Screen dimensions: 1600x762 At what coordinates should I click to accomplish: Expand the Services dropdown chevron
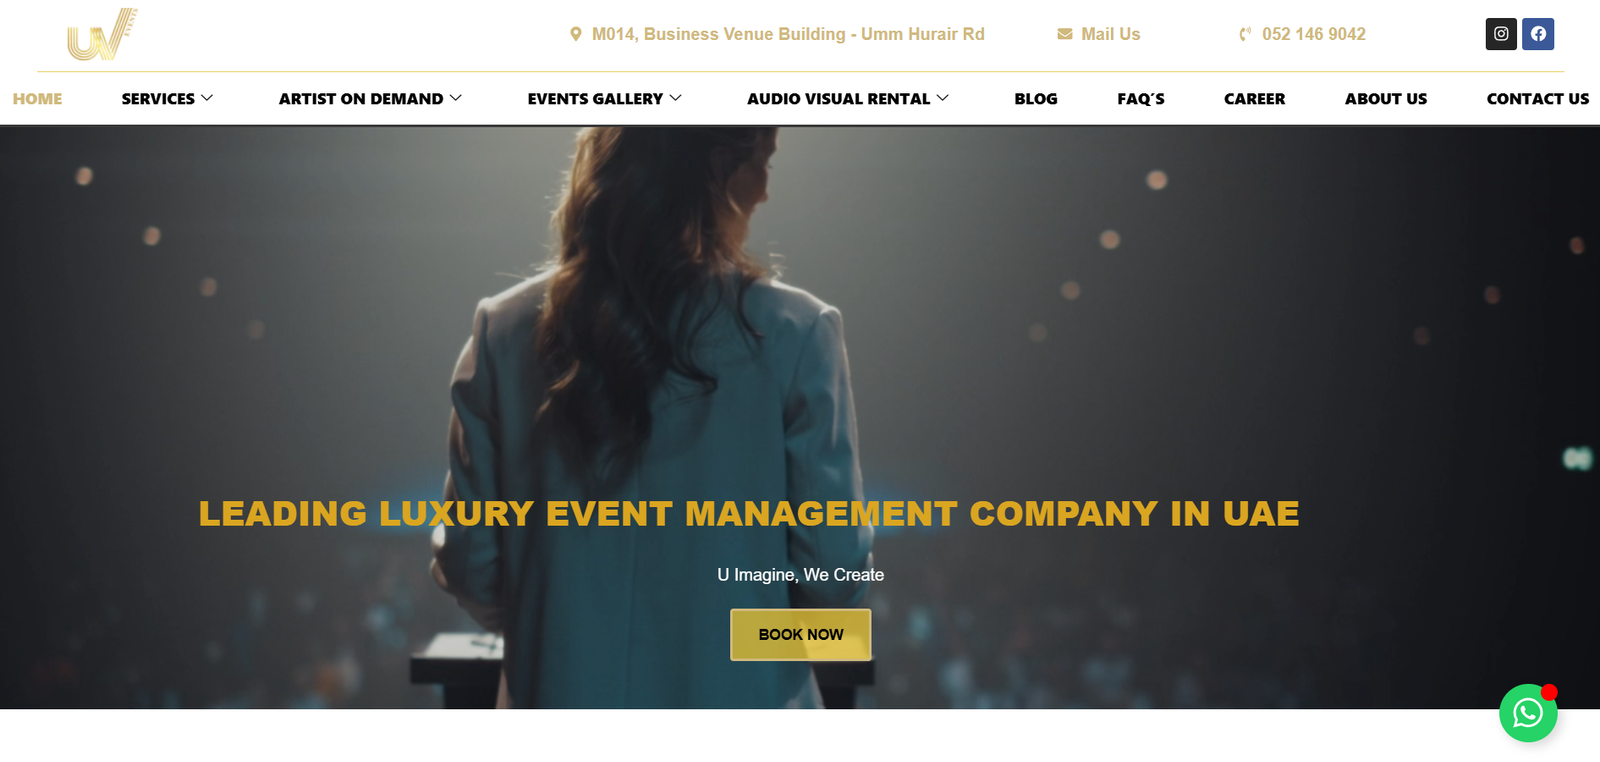(207, 98)
